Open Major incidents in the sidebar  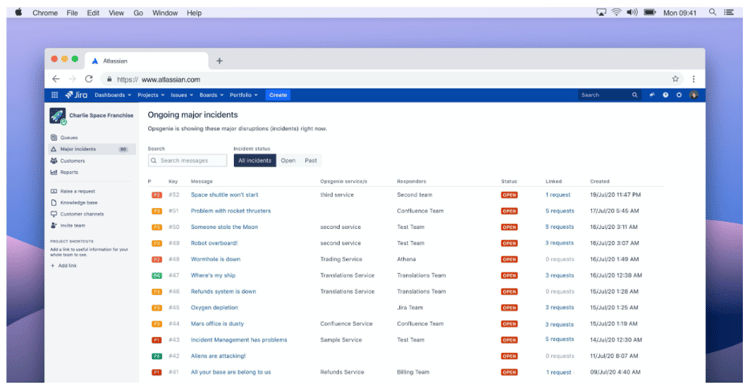pos(92,149)
